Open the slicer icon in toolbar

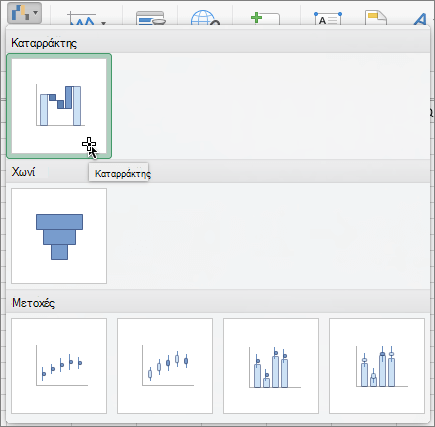[x=151, y=18]
